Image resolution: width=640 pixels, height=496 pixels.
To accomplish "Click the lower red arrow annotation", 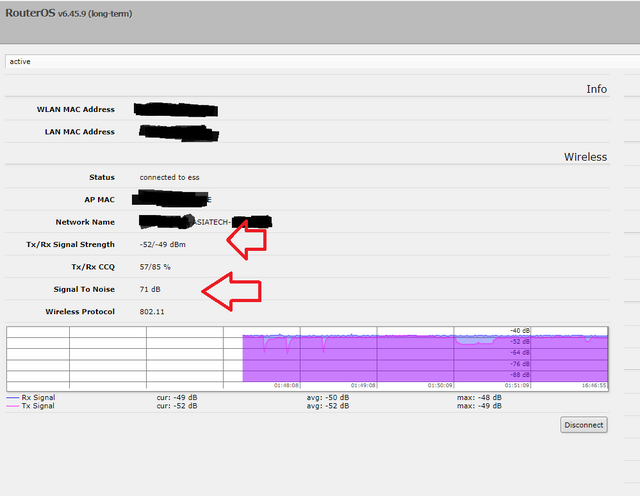I will click(x=232, y=290).
